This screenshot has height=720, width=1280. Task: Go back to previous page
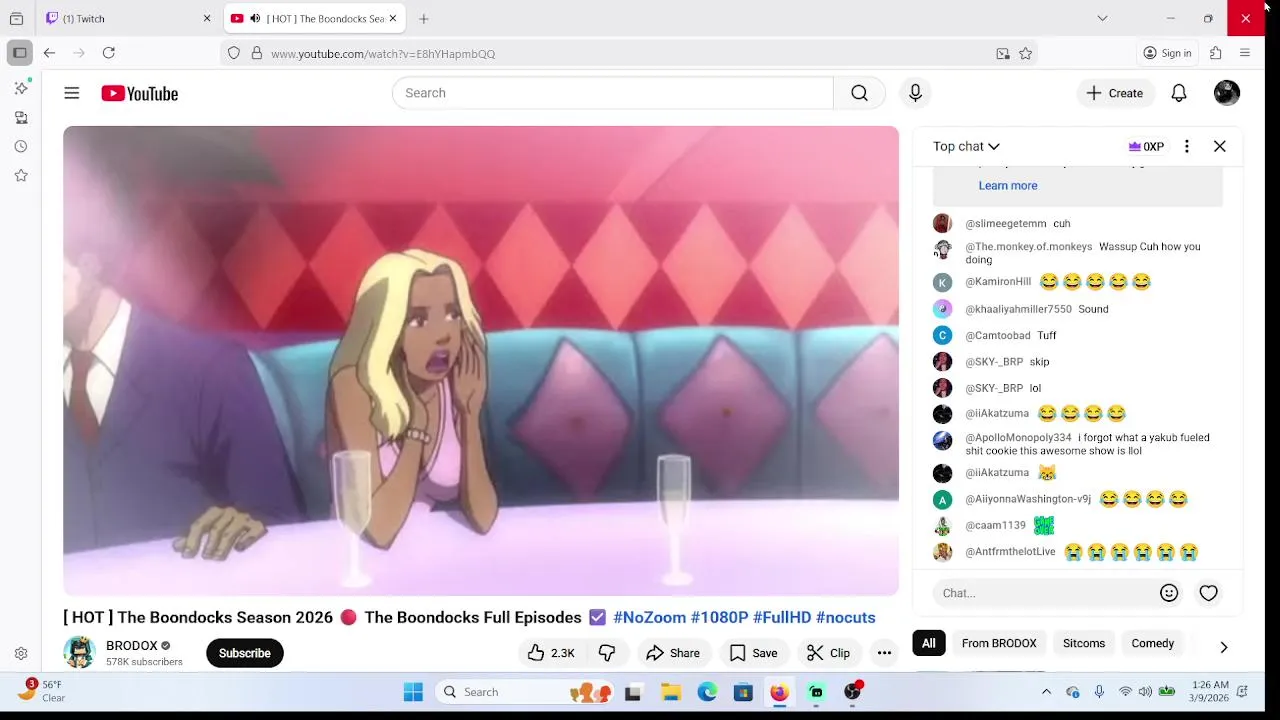point(49,53)
